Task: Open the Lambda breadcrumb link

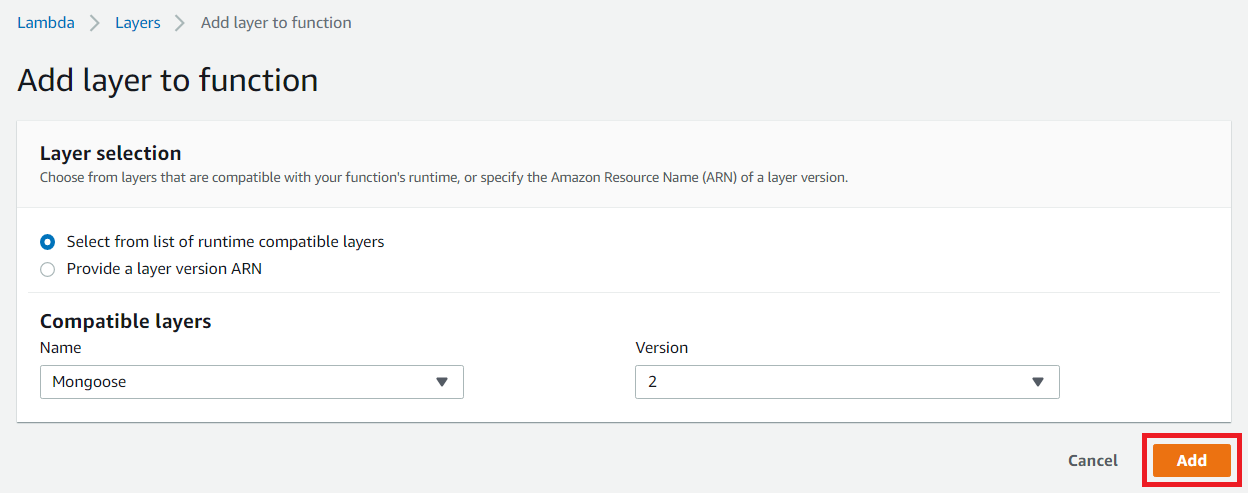Action: [x=46, y=22]
